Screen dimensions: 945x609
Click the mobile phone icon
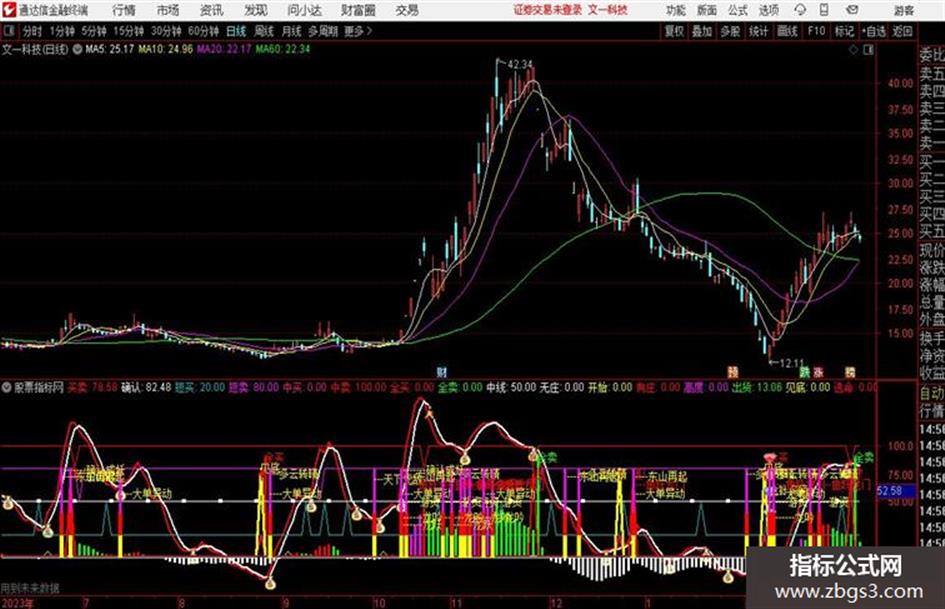[x=824, y=10]
